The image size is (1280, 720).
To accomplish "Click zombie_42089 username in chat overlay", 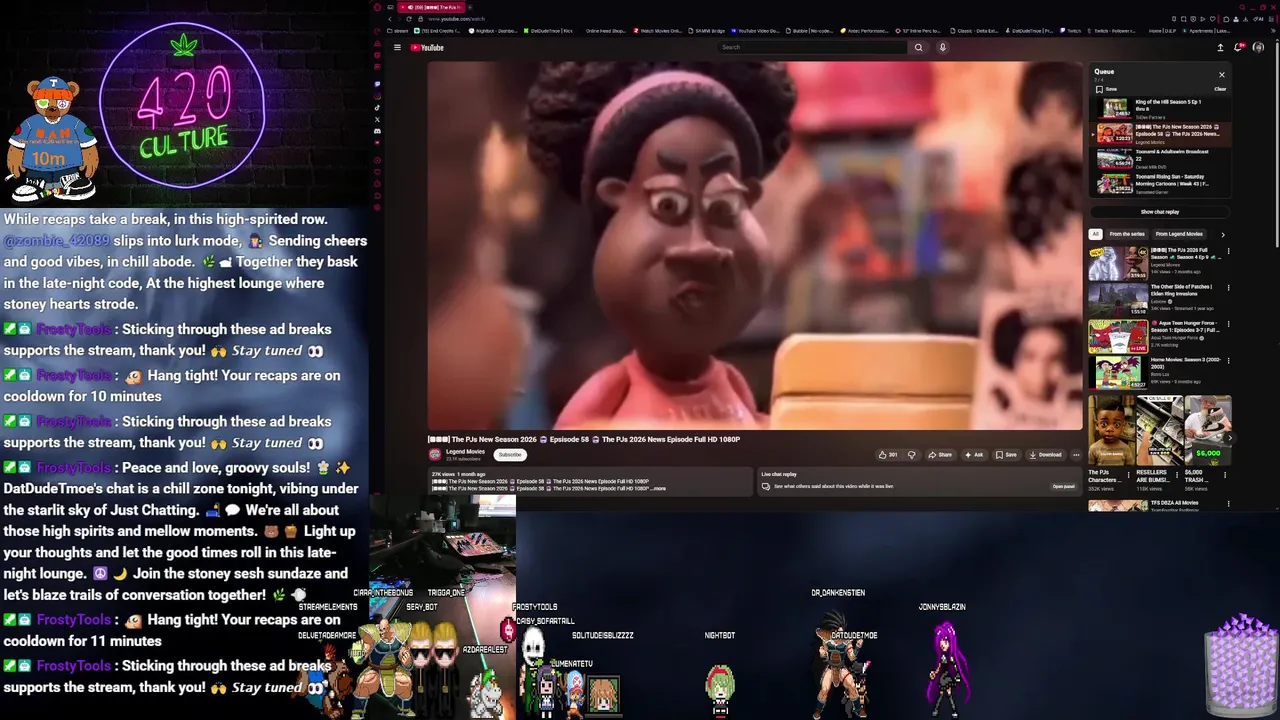I will tap(56, 241).
